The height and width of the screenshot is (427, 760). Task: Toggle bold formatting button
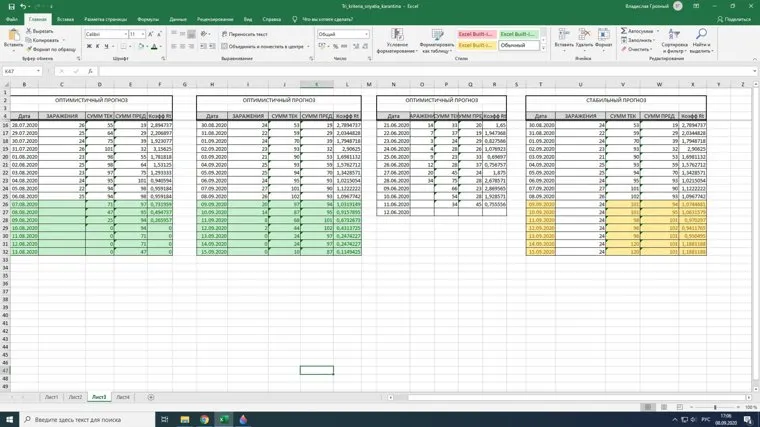coord(89,47)
